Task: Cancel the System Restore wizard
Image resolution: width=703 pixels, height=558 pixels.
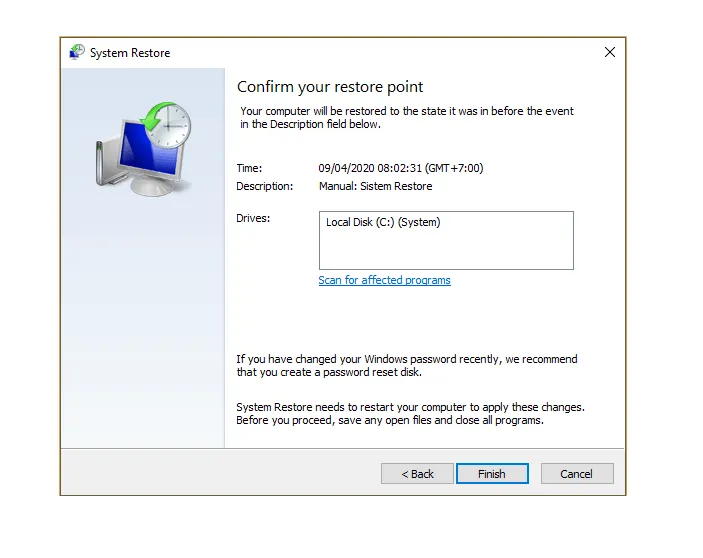Action: pyautogui.click(x=577, y=473)
